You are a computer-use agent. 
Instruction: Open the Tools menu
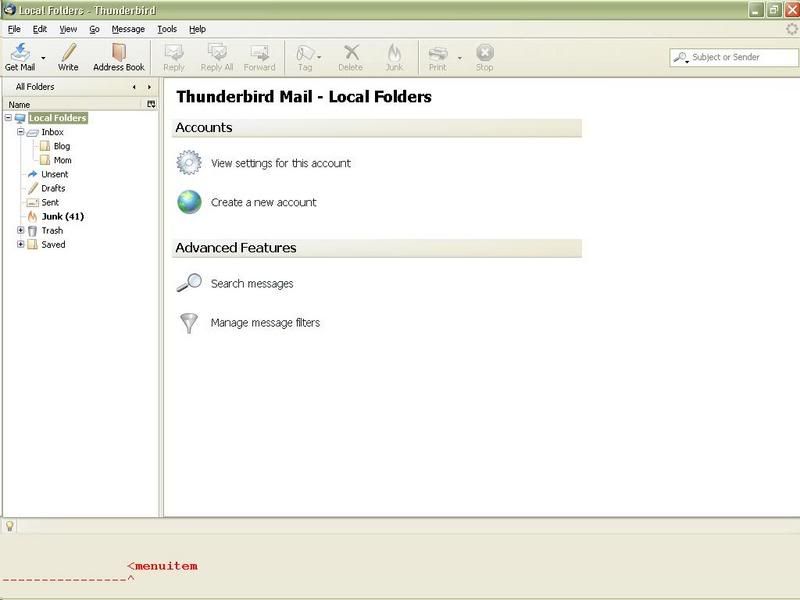[x=167, y=29]
